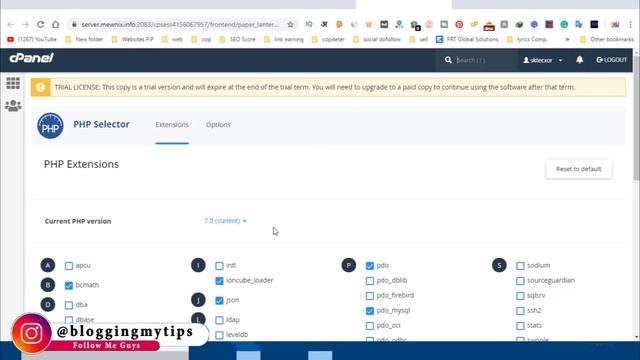Screen dimensions: 640x360
Task: Open the social dofollow bookmark folder
Action: [377, 39]
